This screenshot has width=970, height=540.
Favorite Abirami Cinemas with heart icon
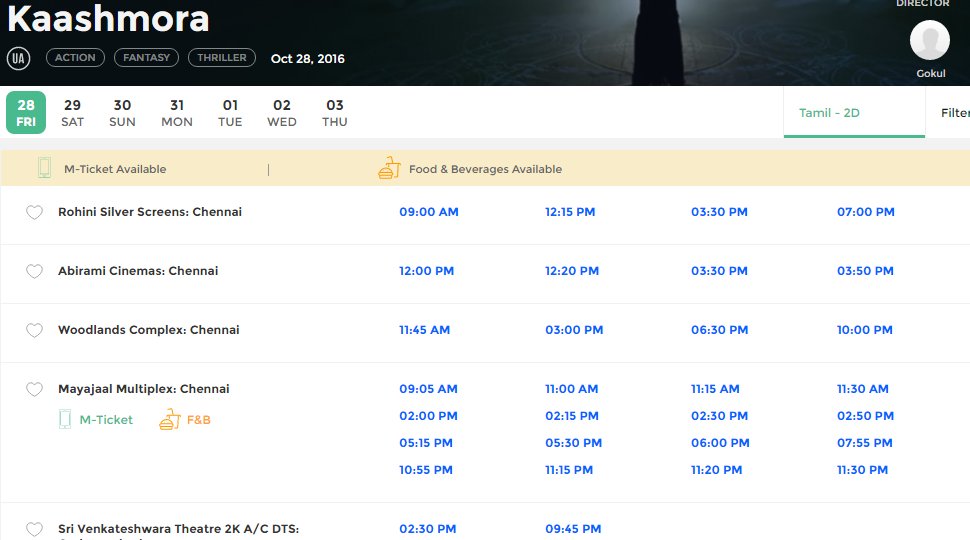pos(35,271)
